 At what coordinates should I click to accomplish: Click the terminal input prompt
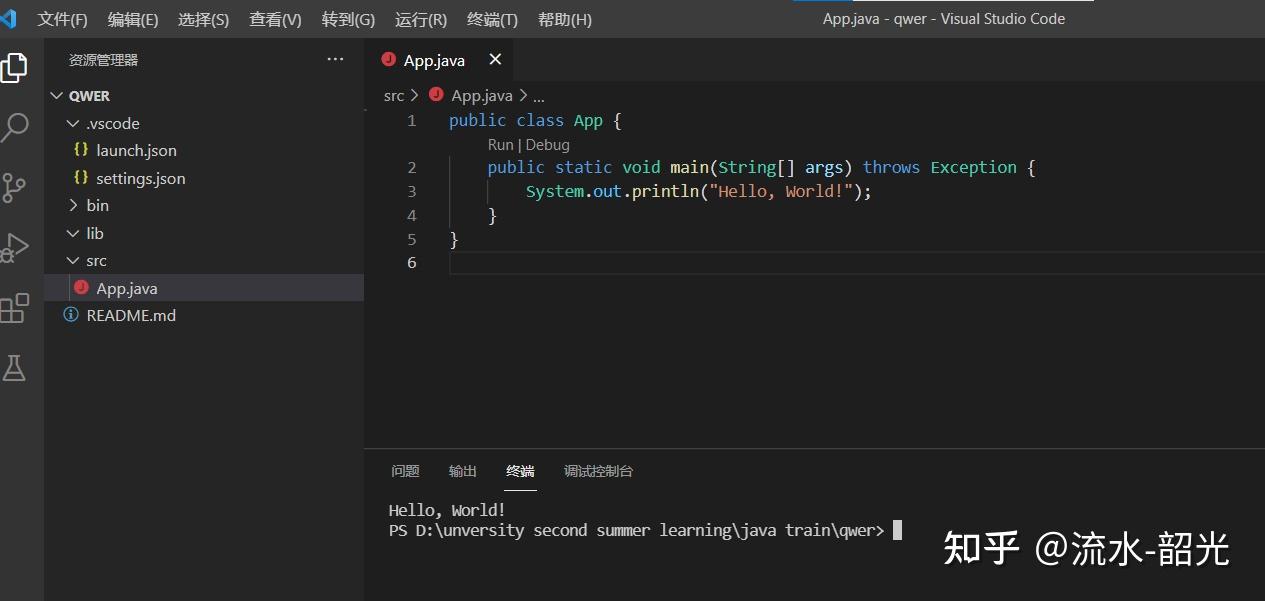tap(895, 530)
